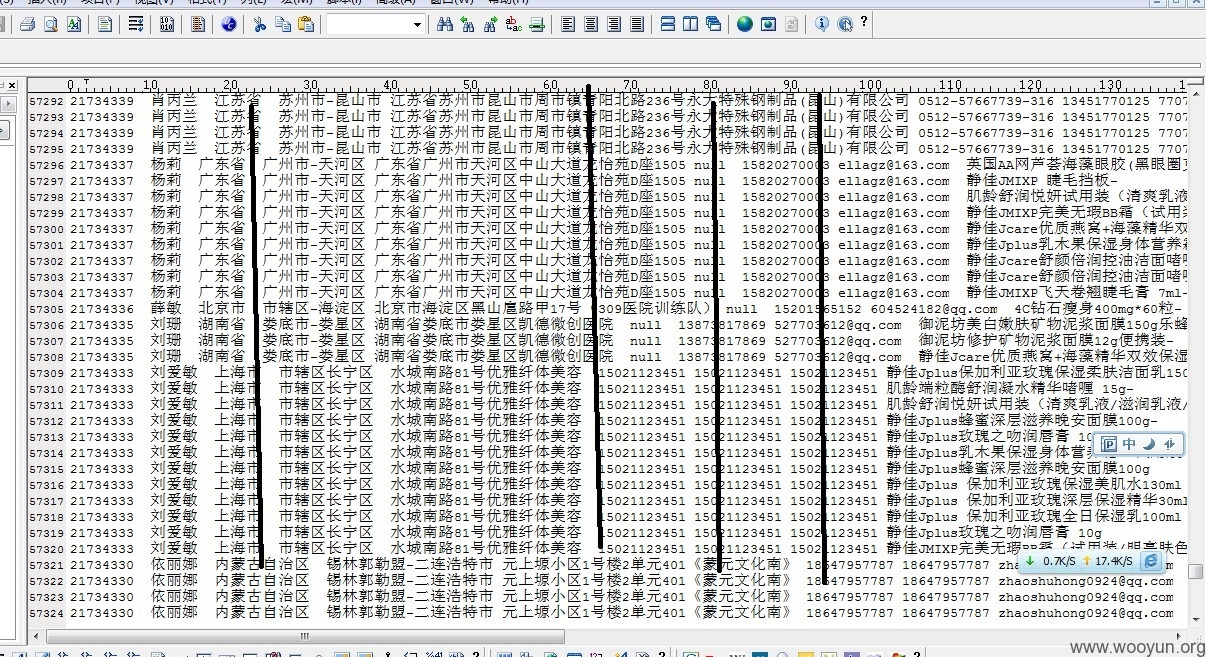Click the blue browser view icon
Screen dimensions: 1206x657
coord(229,24)
